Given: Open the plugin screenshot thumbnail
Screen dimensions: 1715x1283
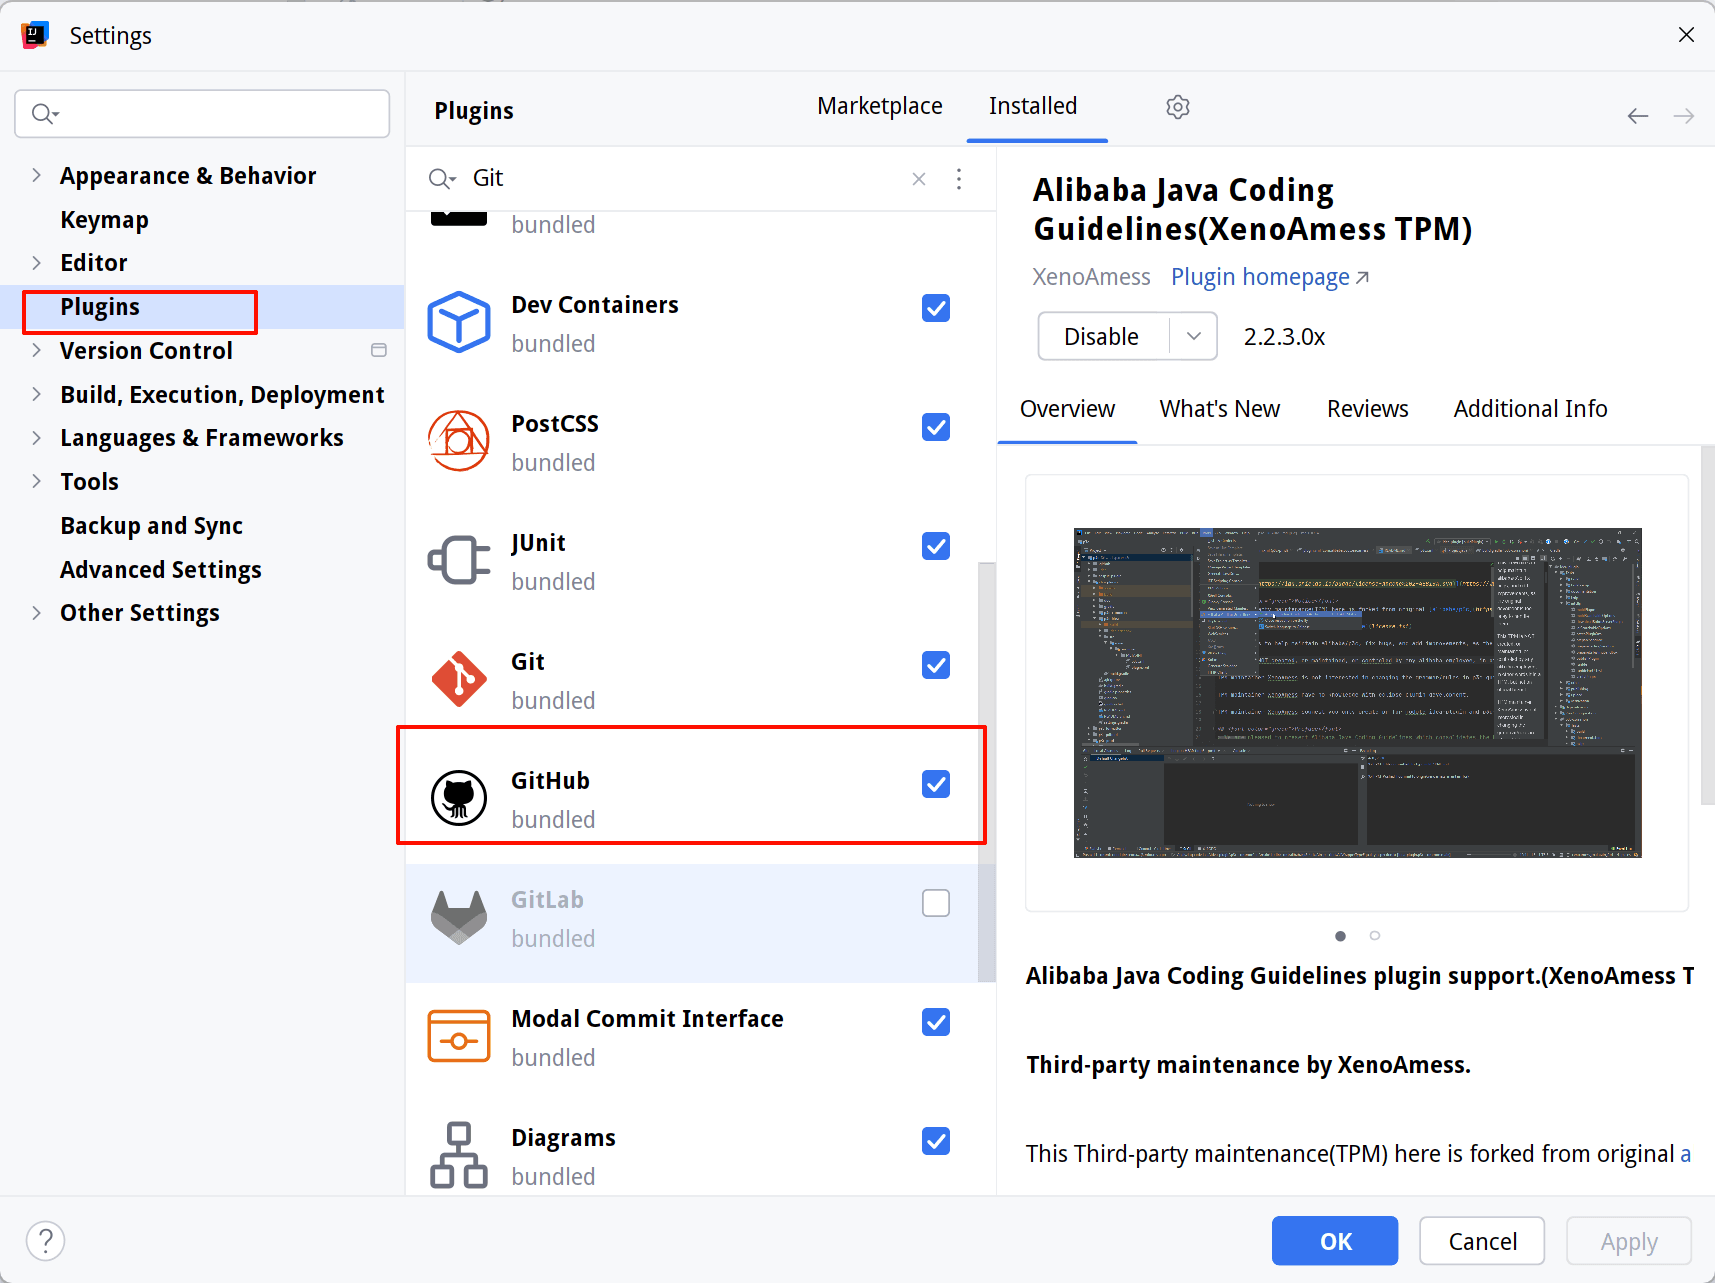Looking at the screenshot, I should click(x=1358, y=693).
